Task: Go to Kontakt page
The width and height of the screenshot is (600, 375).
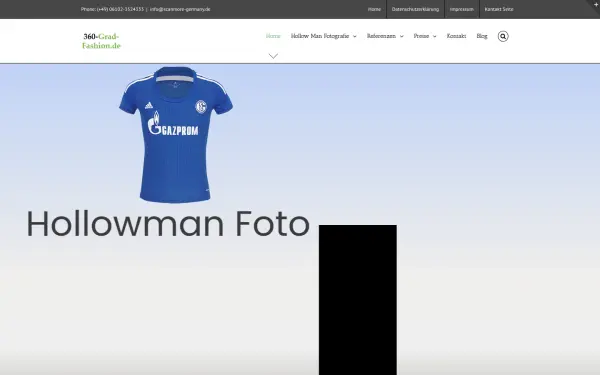Action: (456, 36)
